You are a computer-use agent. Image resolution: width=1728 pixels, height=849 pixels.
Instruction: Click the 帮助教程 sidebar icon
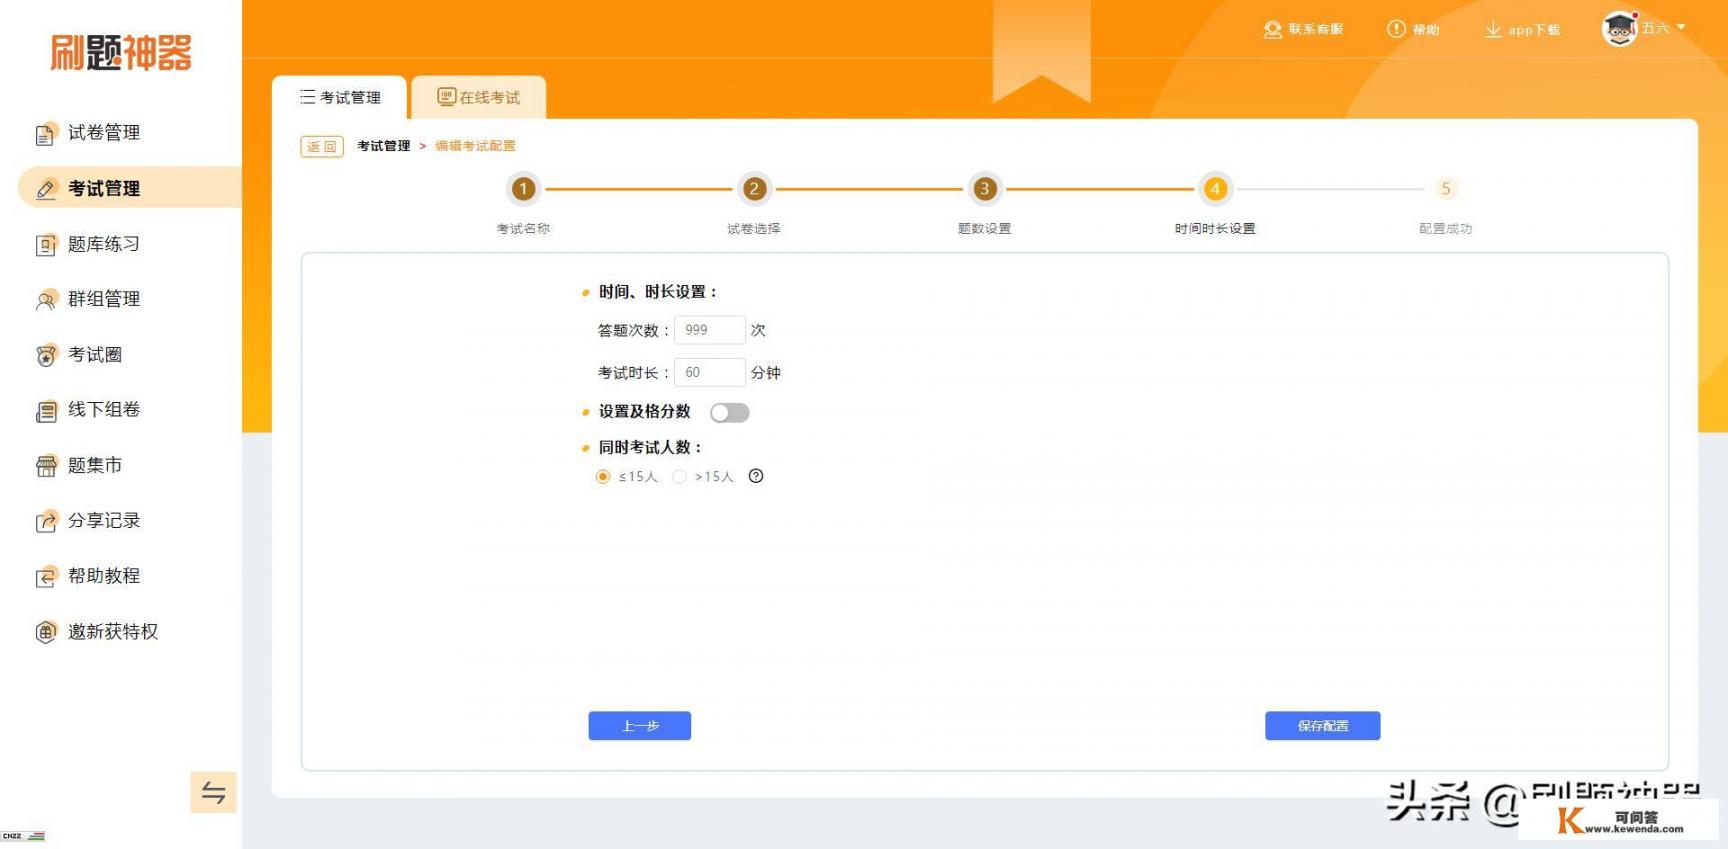[x=46, y=577]
